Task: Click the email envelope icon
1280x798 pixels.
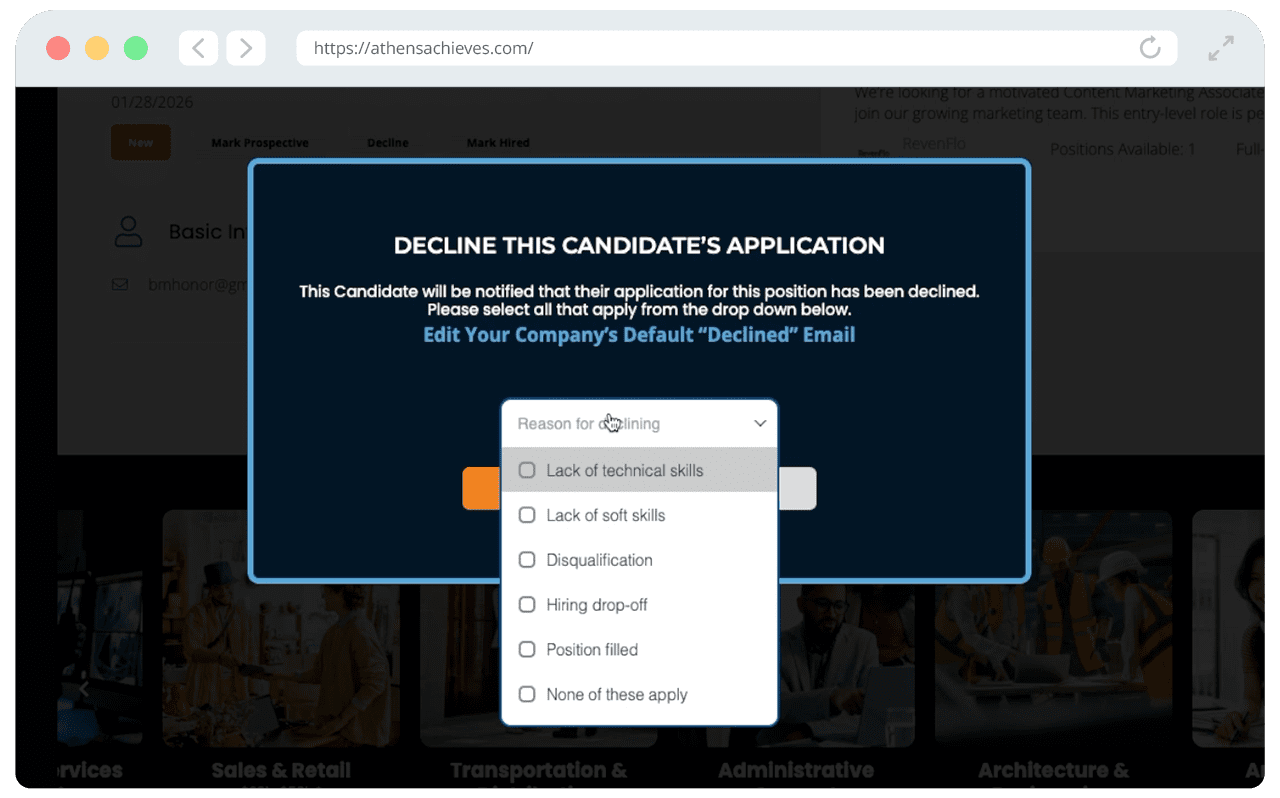Action: coord(120,284)
